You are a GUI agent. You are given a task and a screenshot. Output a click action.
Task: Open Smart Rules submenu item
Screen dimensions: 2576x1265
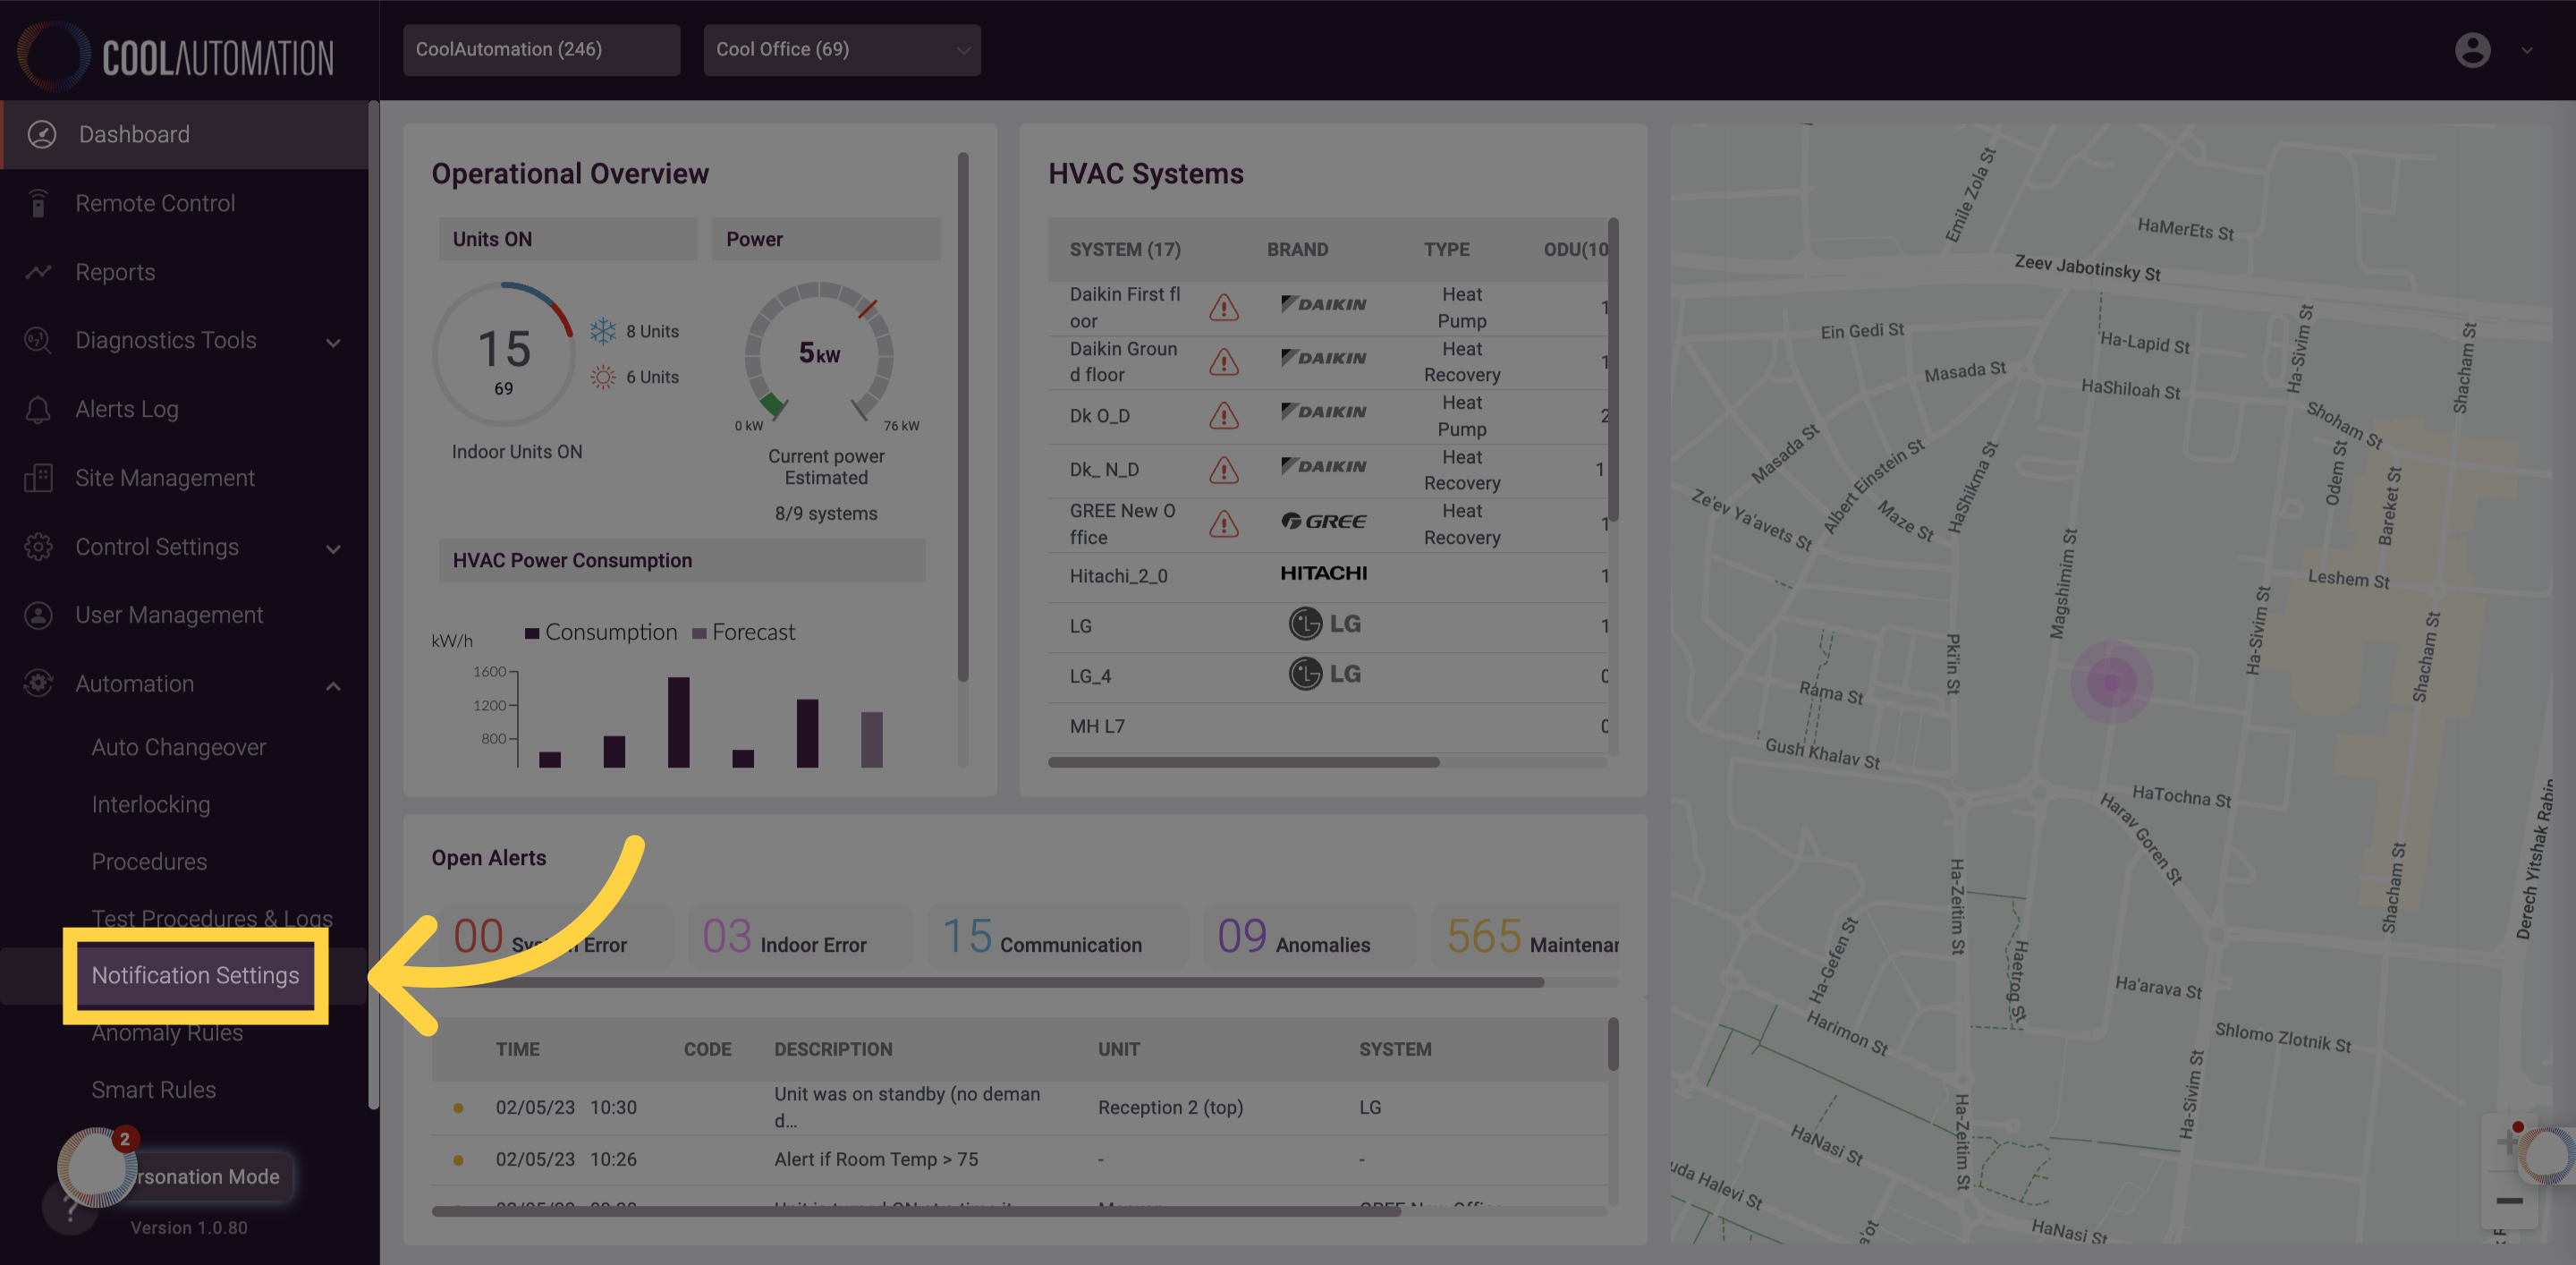point(153,1090)
